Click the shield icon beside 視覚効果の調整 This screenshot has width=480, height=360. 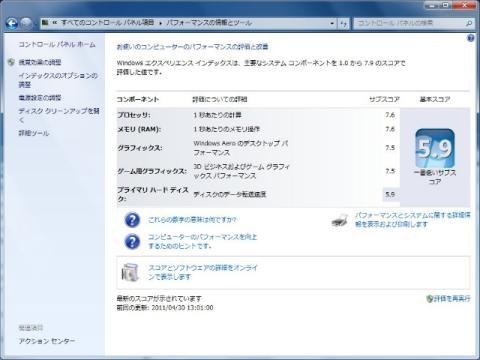[x=11, y=62]
